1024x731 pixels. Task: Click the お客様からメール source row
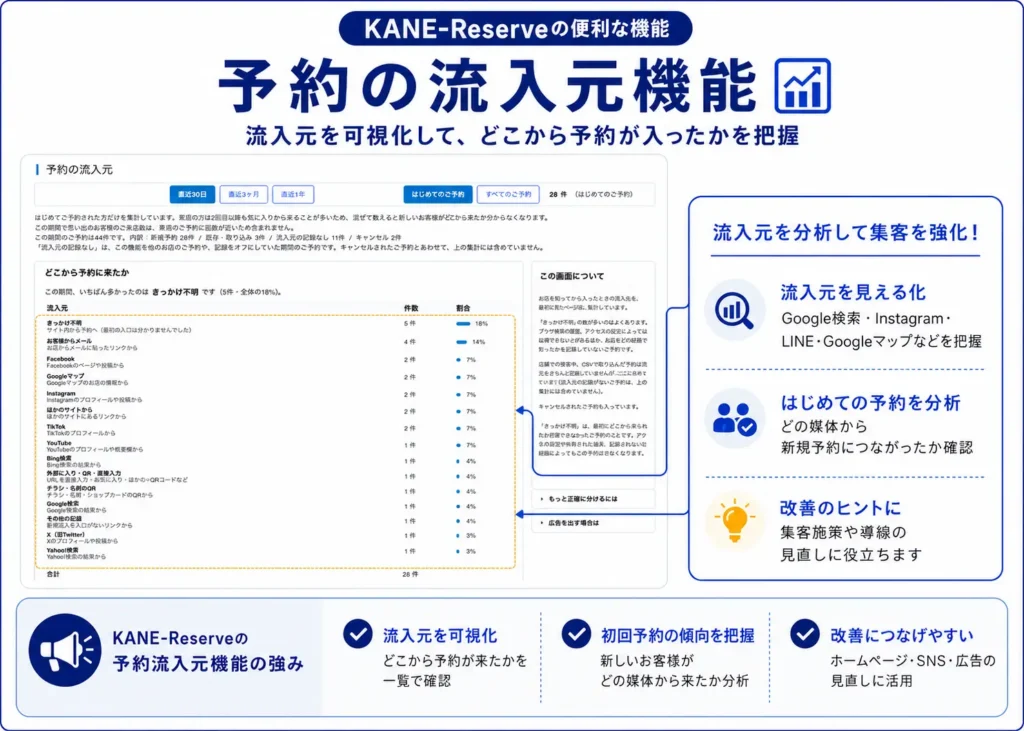275,344
